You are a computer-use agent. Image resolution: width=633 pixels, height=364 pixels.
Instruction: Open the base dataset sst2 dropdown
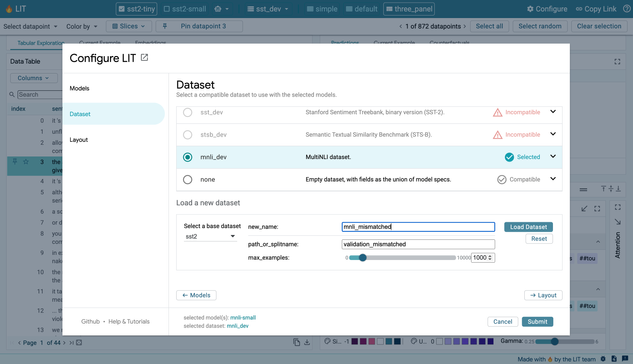[x=210, y=236]
